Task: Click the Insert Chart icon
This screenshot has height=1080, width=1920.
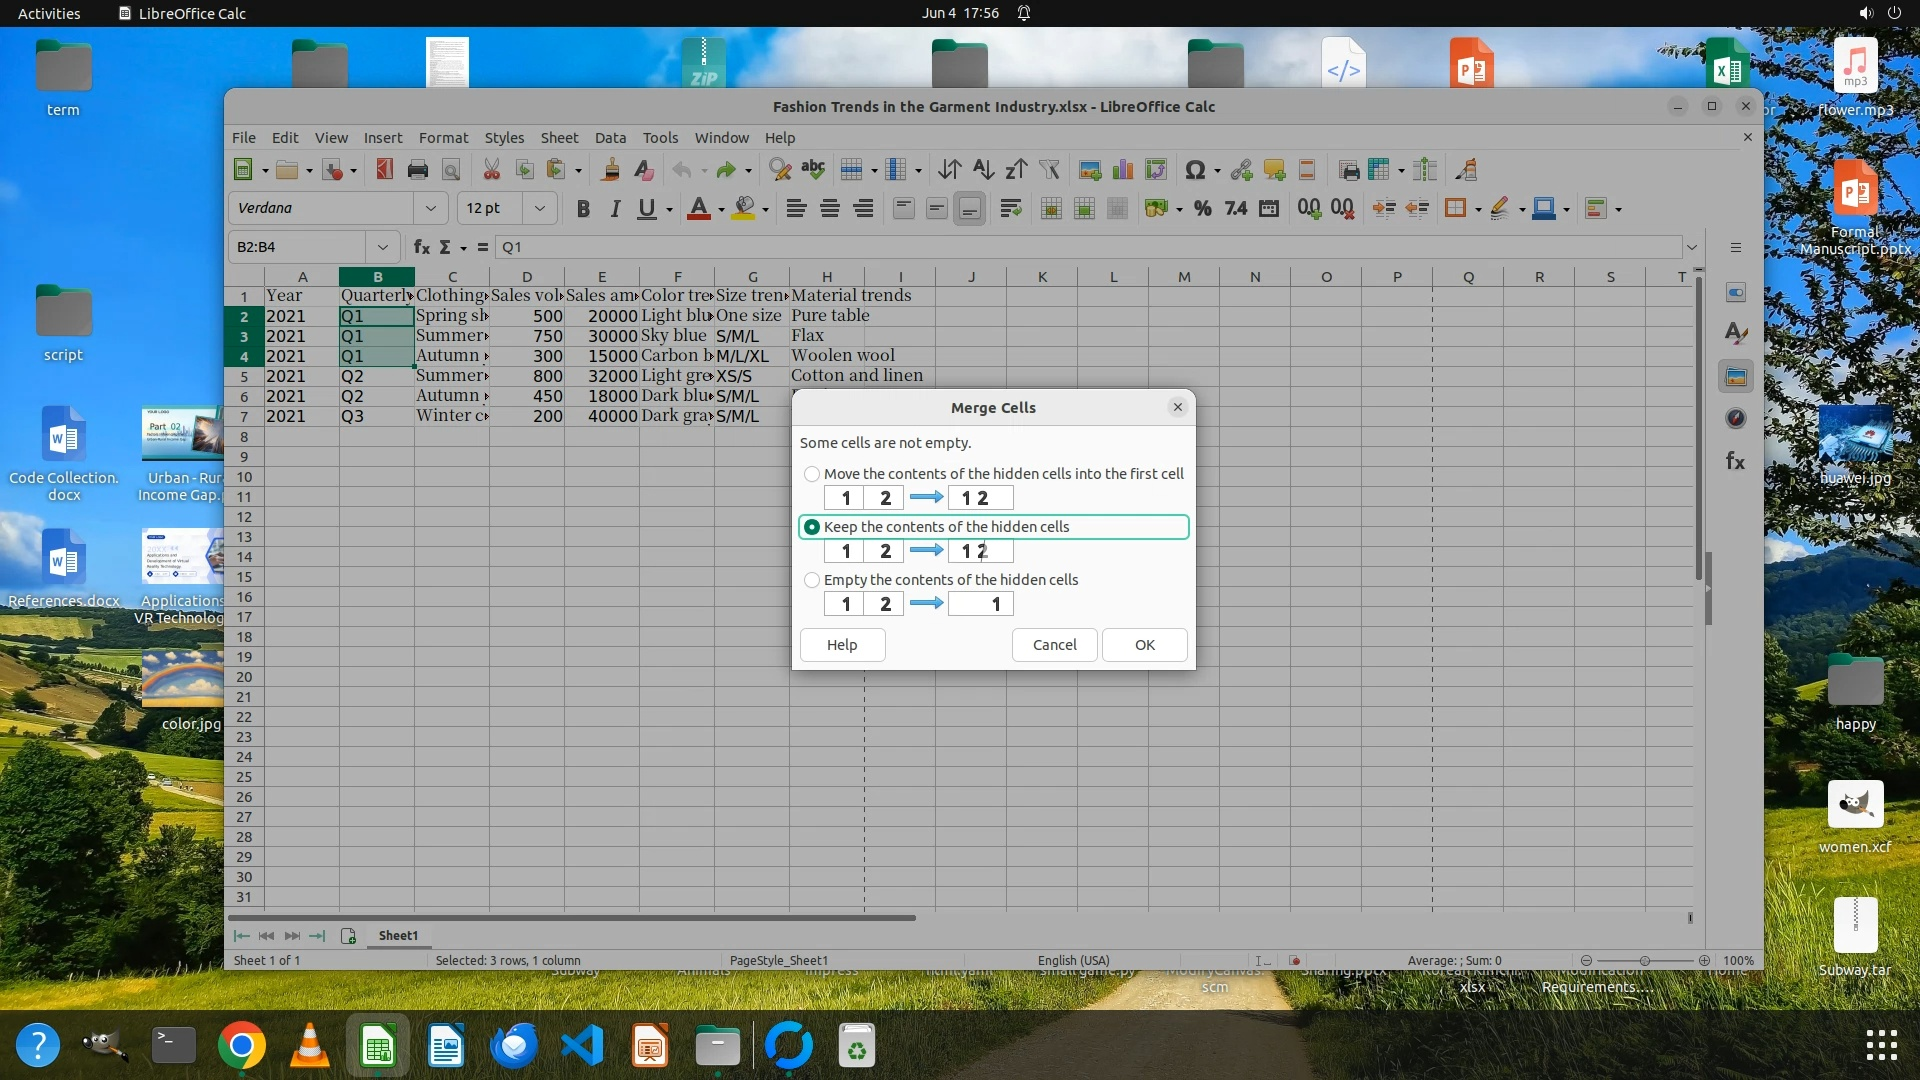Action: (1123, 170)
